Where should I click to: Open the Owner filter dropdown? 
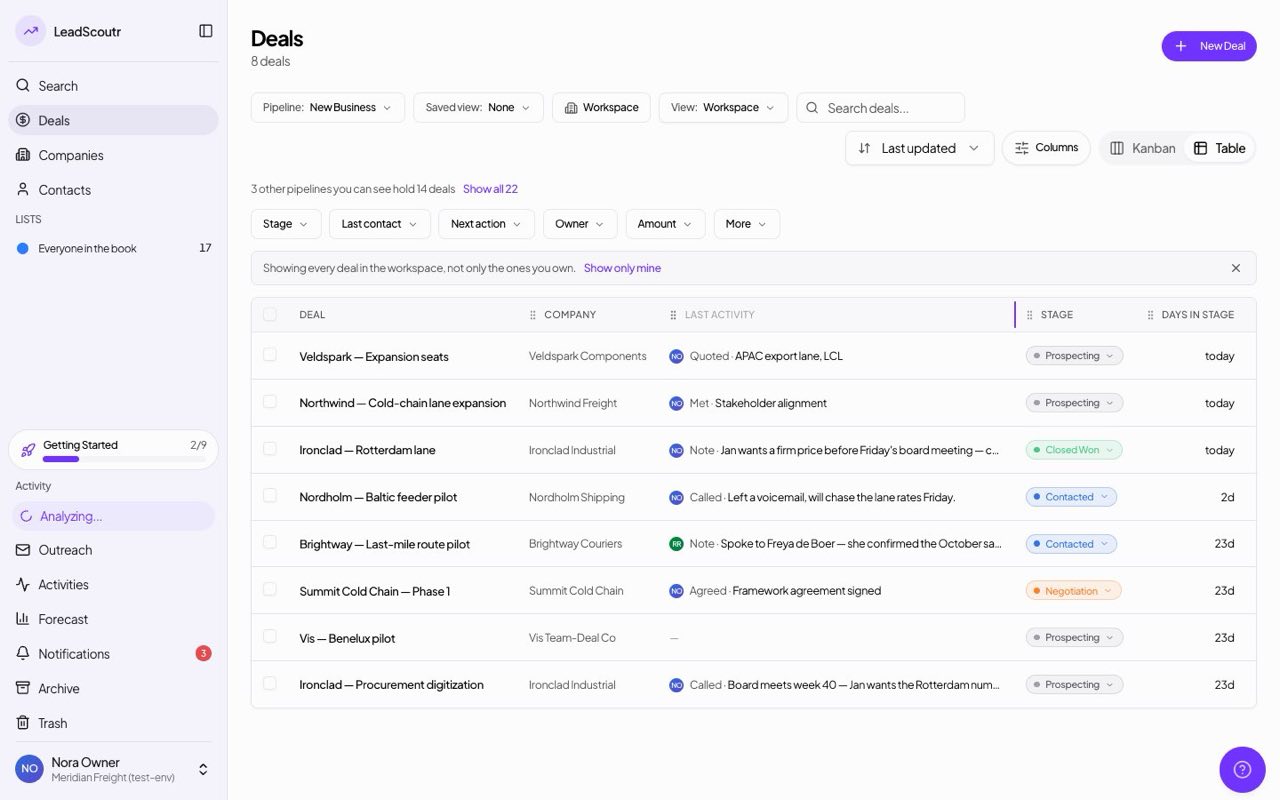(x=580, y=224)
